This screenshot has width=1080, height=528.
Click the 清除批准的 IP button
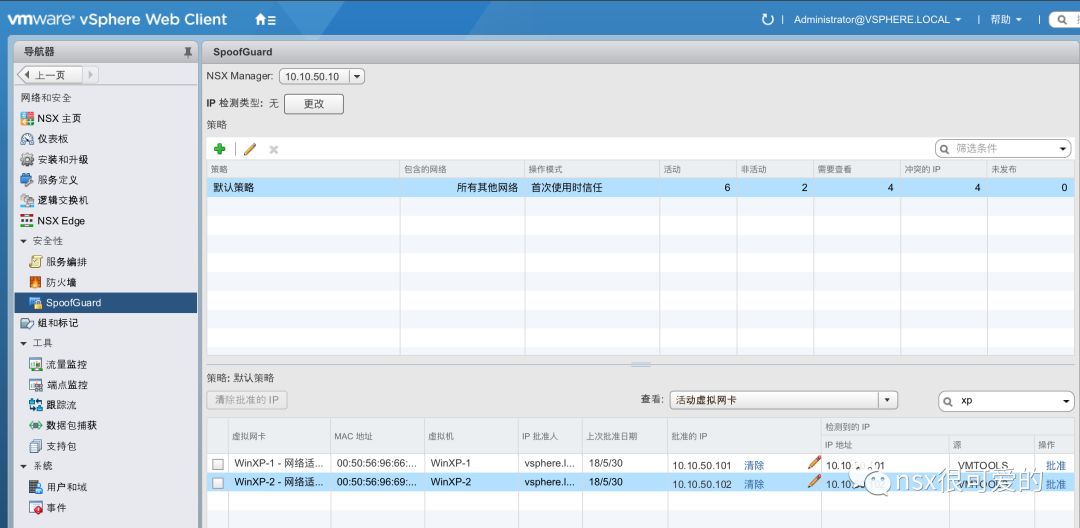coord(247,400)
